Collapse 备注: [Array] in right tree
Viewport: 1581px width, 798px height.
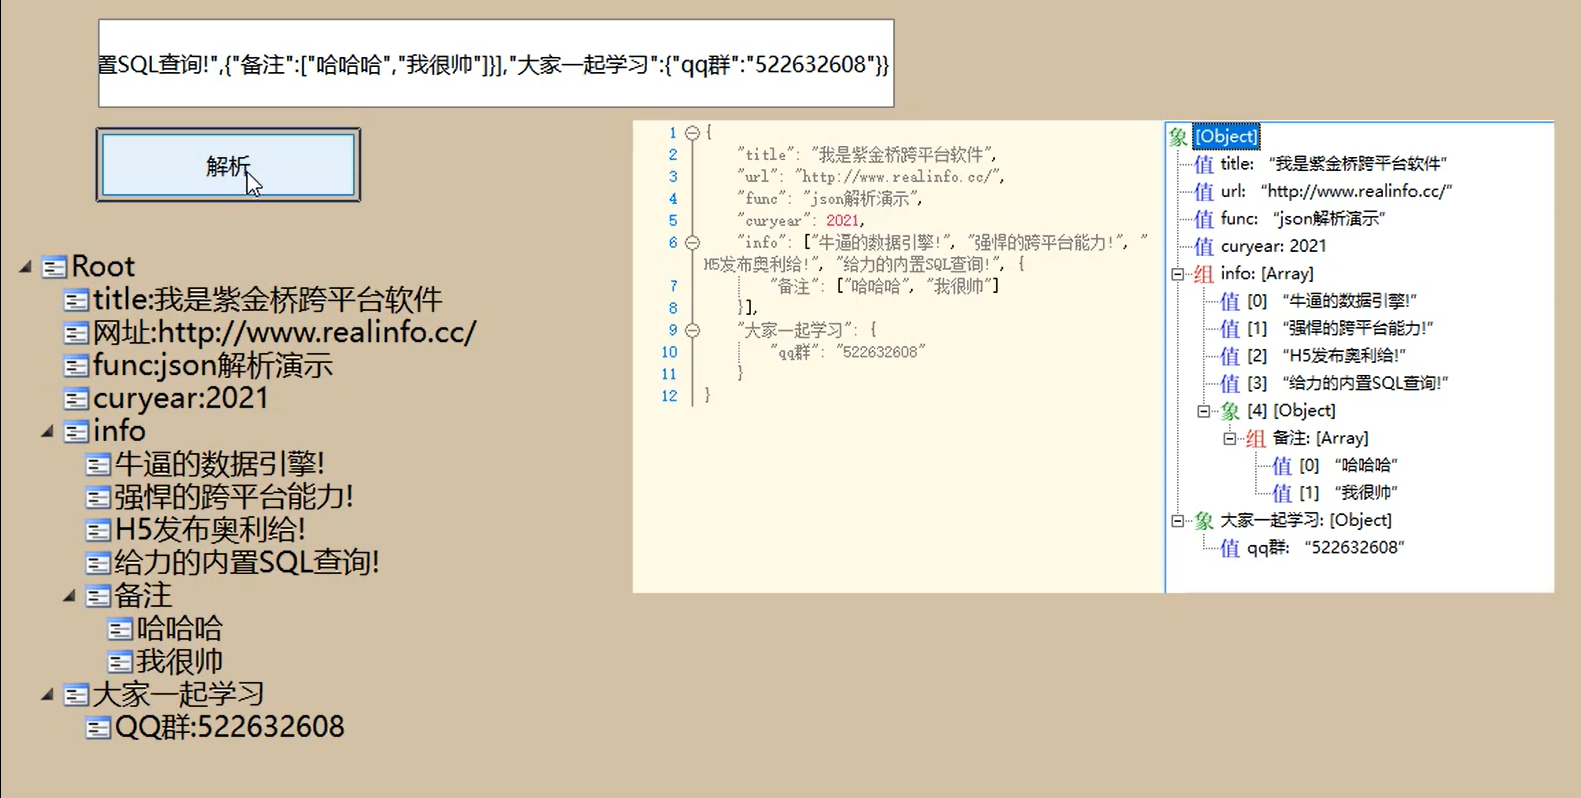[x=1230, y=438]
